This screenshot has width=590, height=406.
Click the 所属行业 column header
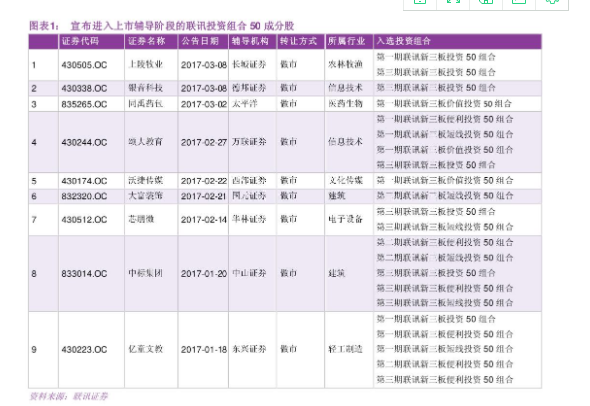pyautogui.click(x=346, y=41)
